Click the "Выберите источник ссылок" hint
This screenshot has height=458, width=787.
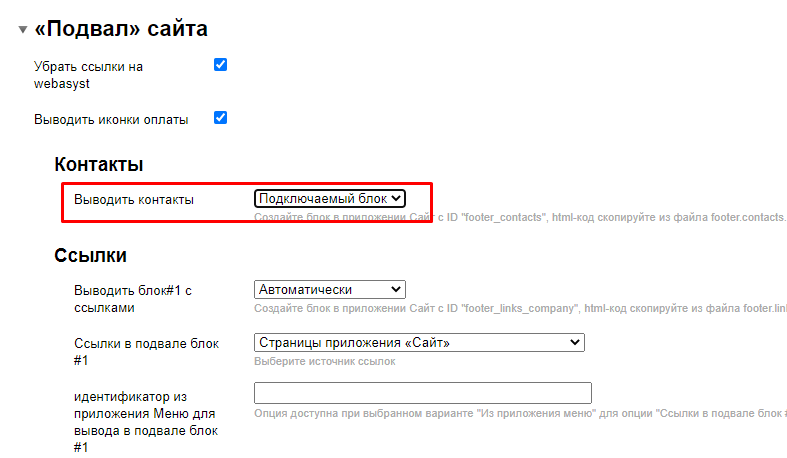325,361
